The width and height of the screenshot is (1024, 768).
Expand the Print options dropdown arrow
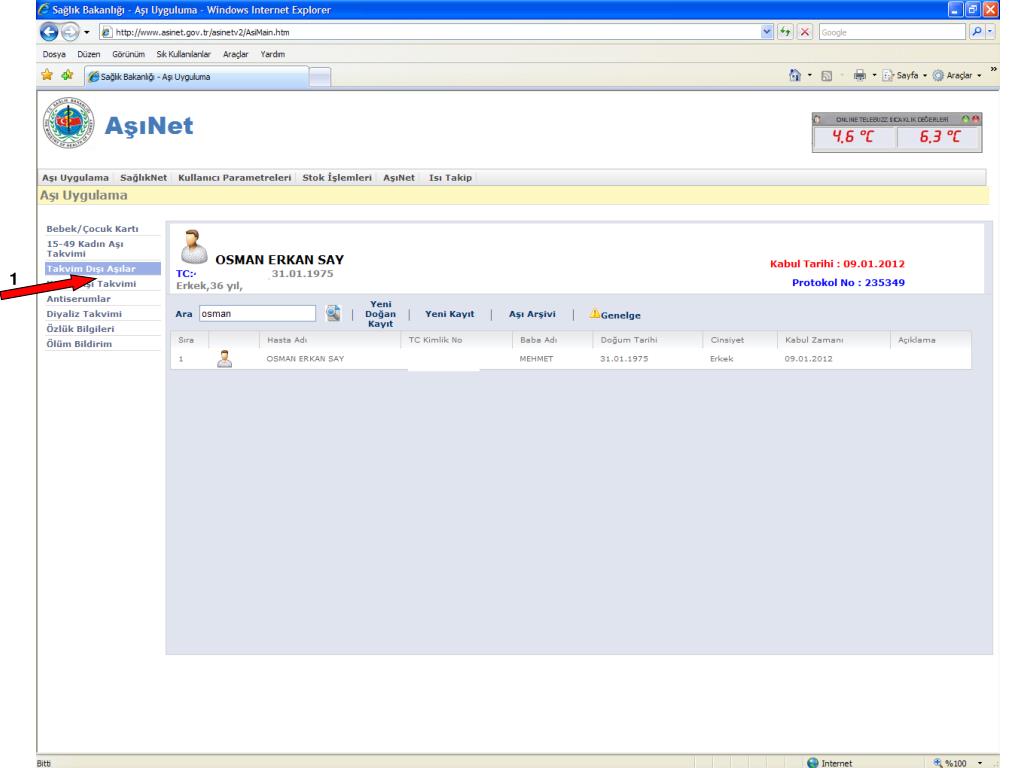(x=874, y=75)
